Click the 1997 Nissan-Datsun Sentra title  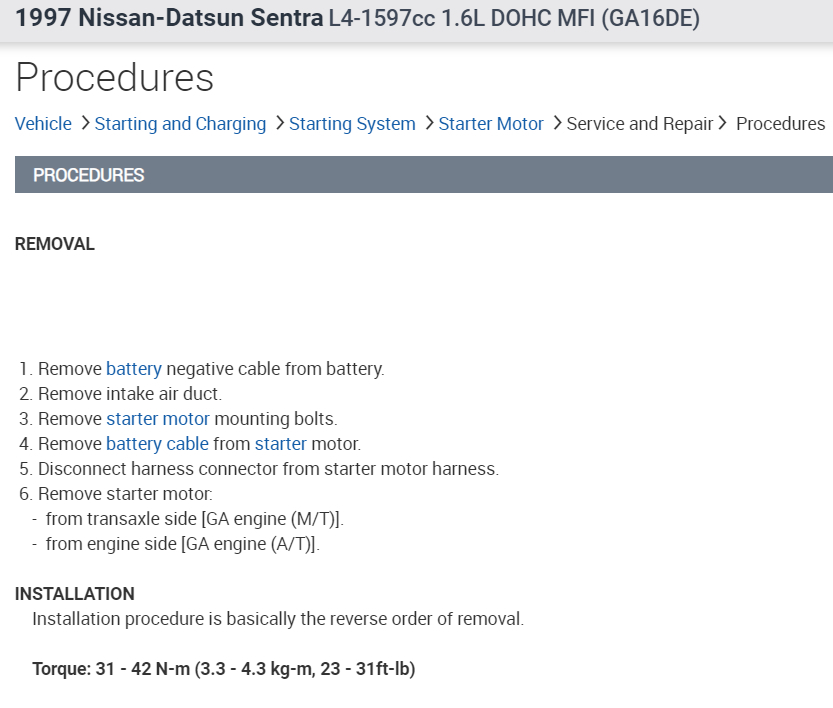point(169,19)
